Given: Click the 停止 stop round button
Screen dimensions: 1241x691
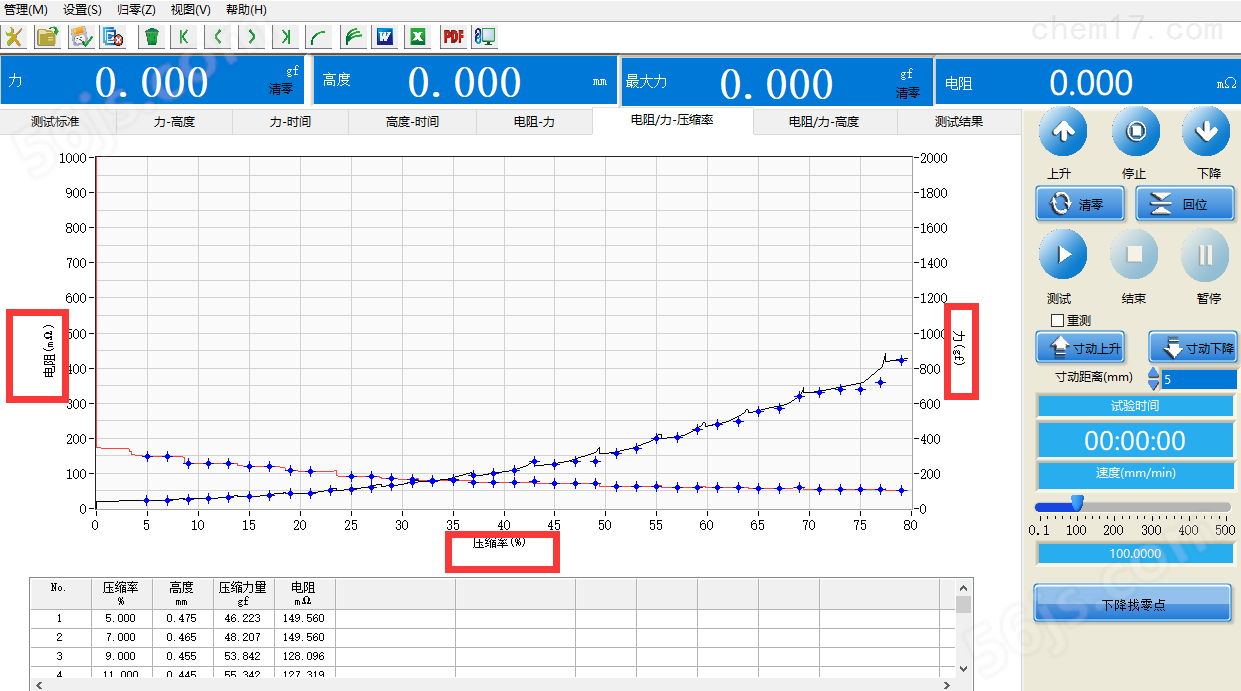Looking at the screenshot, I should [1135, 131].
